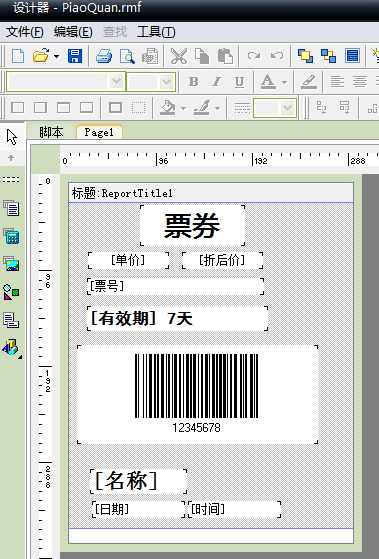Image resolution: width=379 pixels, height=559 pixels.
Task: Select the barcode 12345678 element
Action: (x=197, y=394)
